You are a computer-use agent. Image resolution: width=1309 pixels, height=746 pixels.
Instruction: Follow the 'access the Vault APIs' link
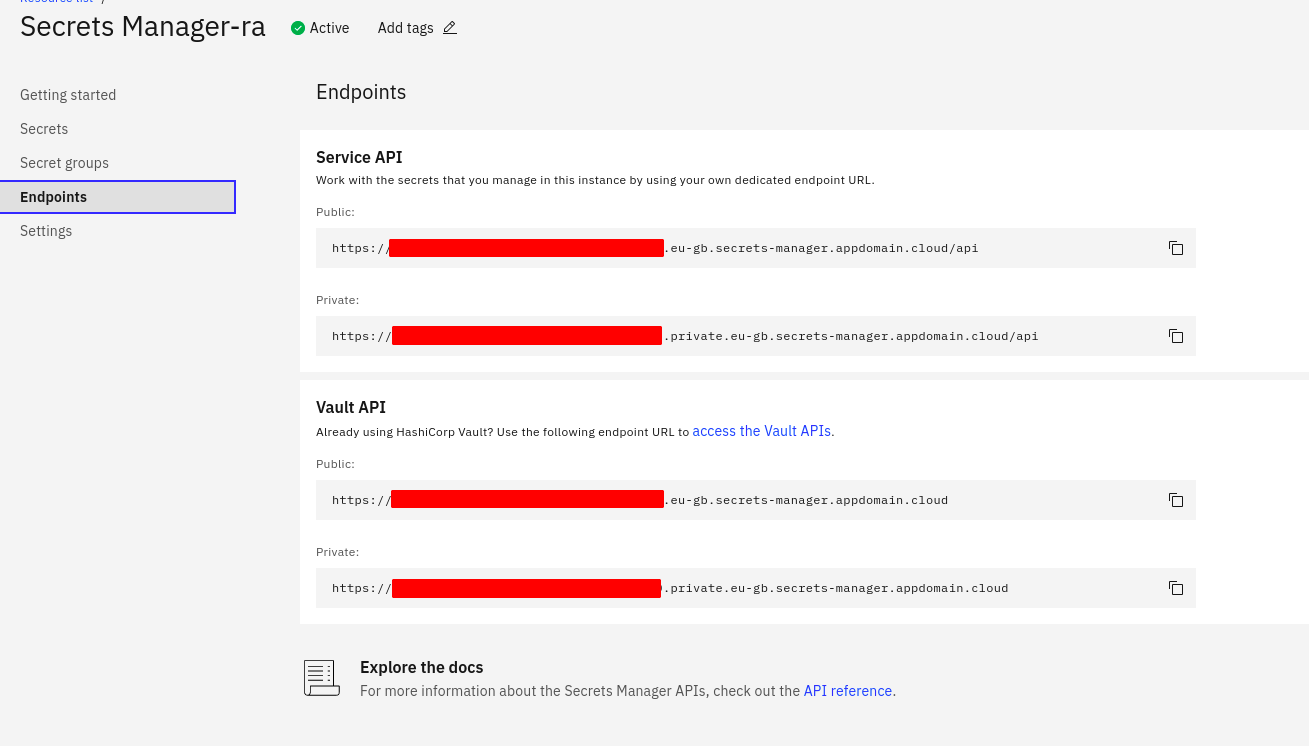click(762, 431)
